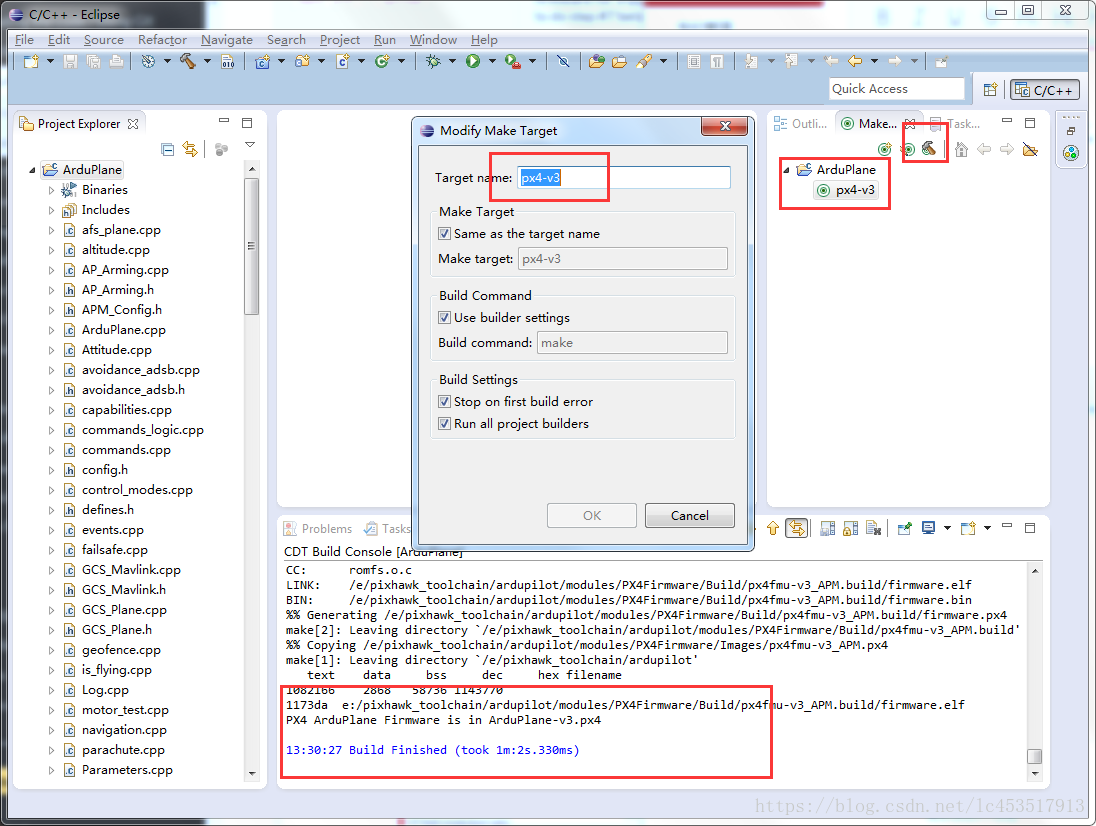Click 'Build Finished' line in console

point(433,750)
